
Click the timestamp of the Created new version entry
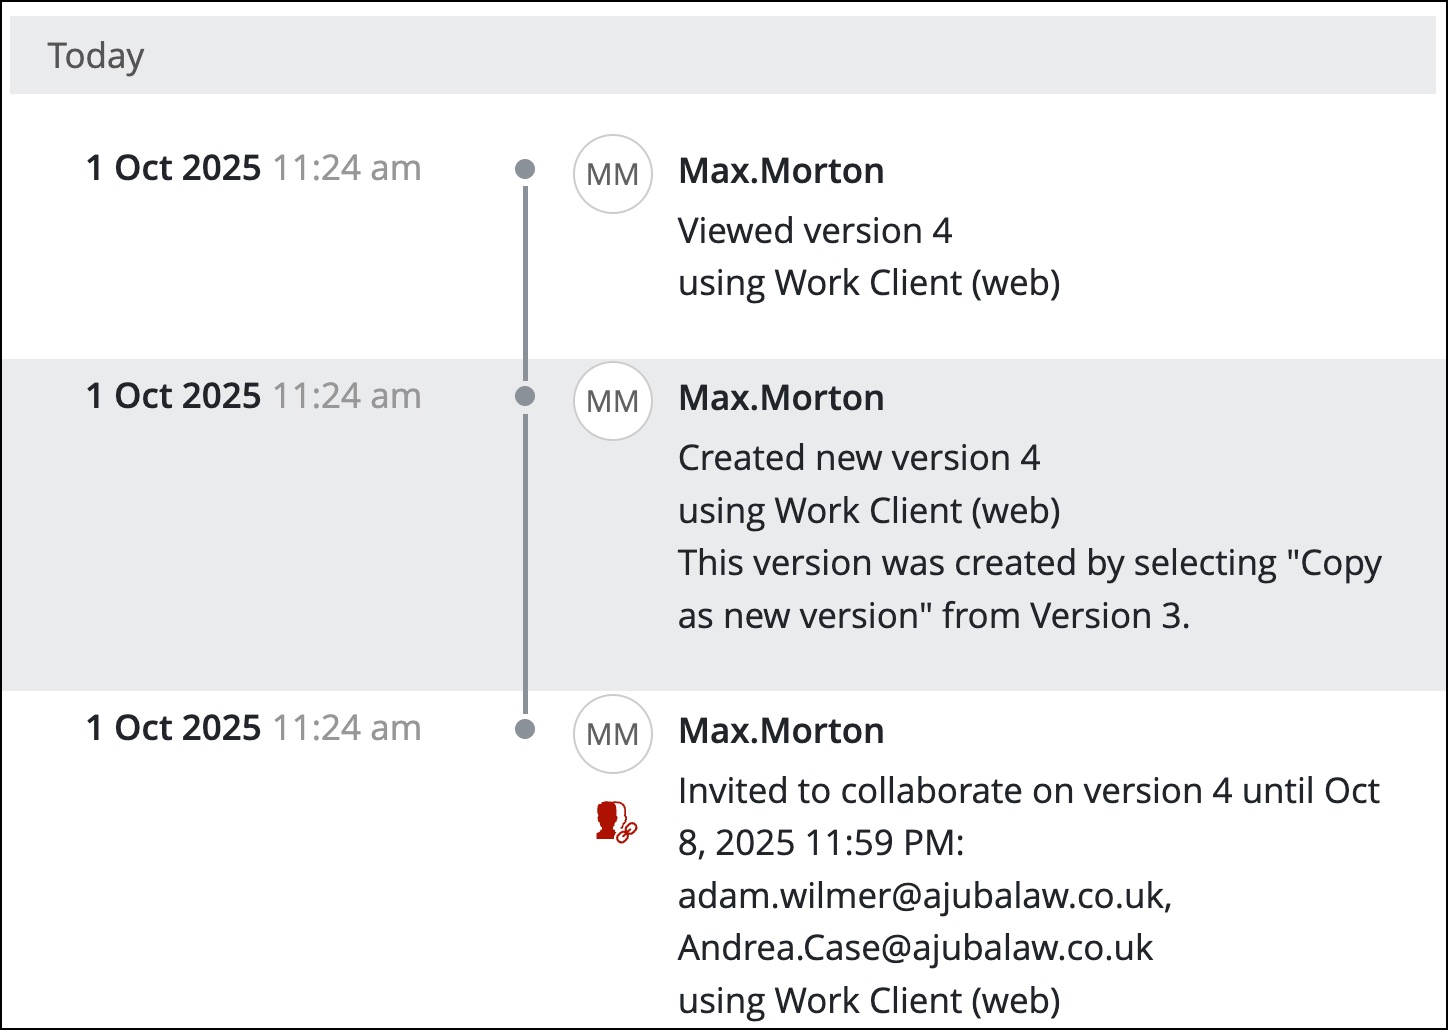point(253,396)
